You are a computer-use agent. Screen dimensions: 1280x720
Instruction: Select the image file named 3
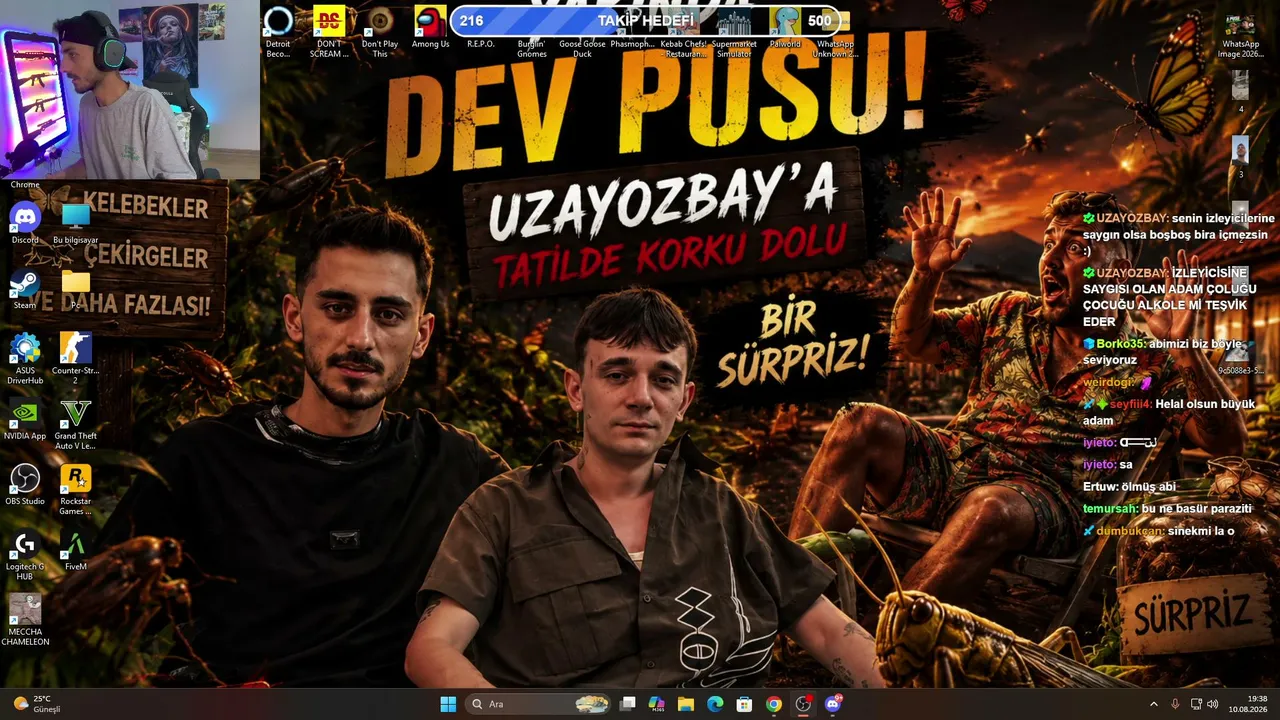1240,157
